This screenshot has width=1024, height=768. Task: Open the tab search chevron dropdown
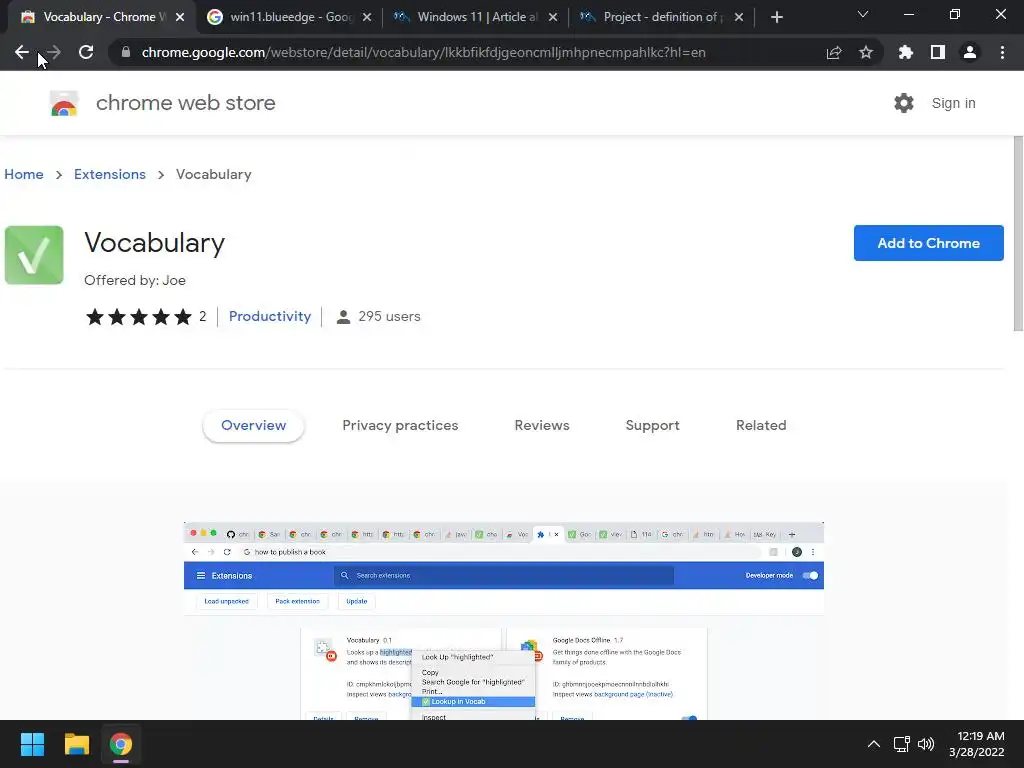863,14
